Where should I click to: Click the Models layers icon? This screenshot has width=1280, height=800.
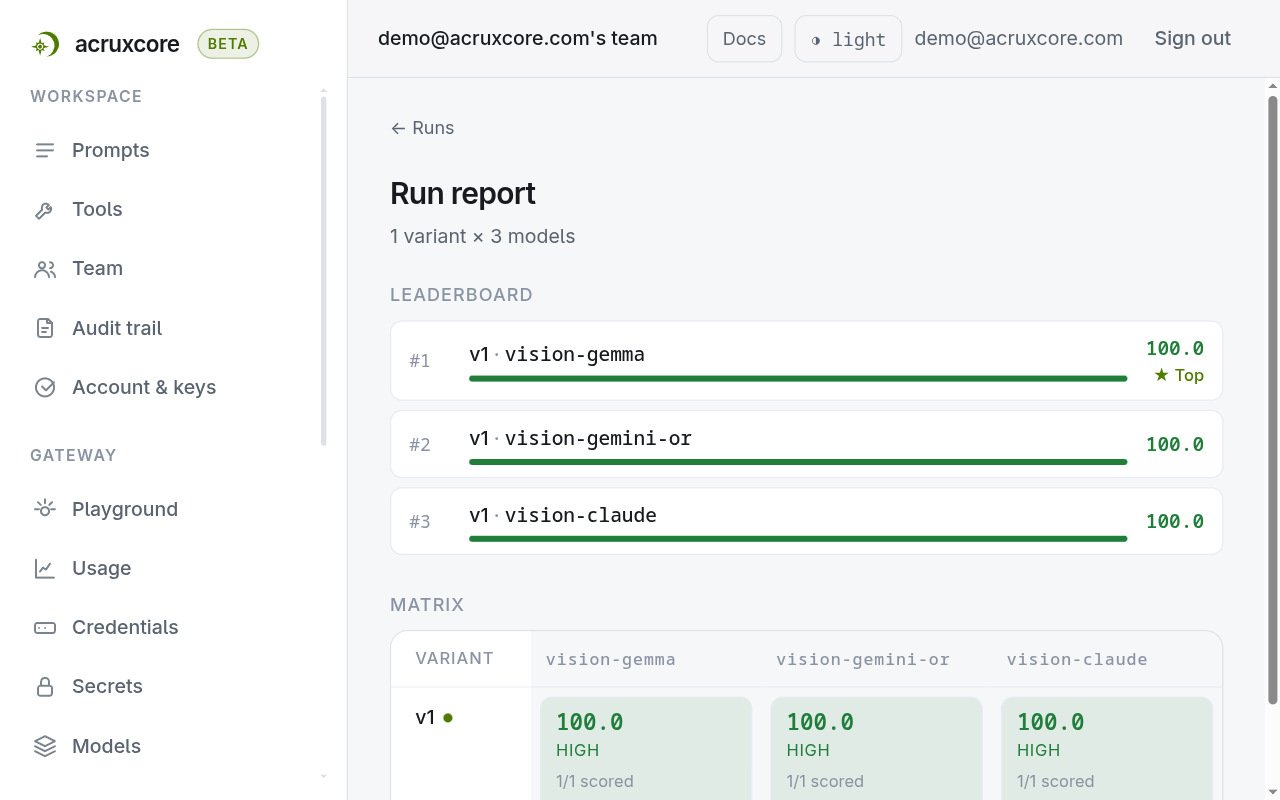tap(45, 746)
